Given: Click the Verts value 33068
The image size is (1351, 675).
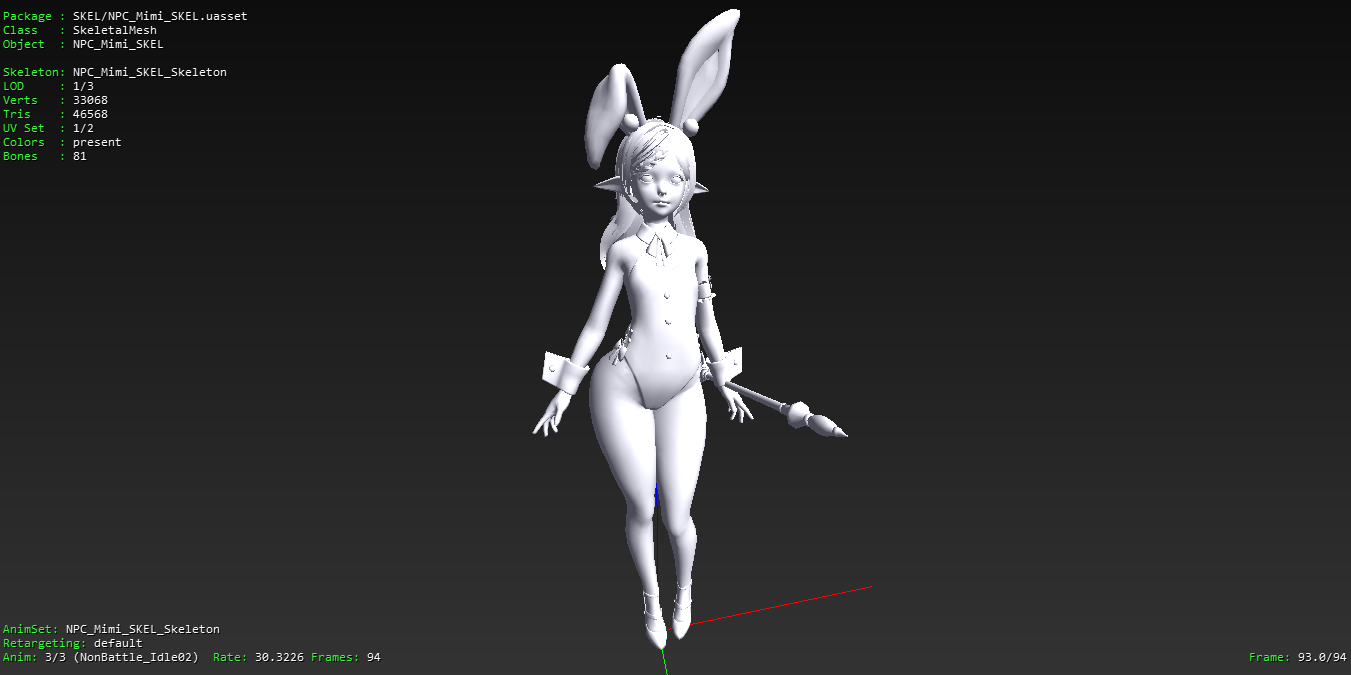Looking at the screenshot, I should 90,100.
